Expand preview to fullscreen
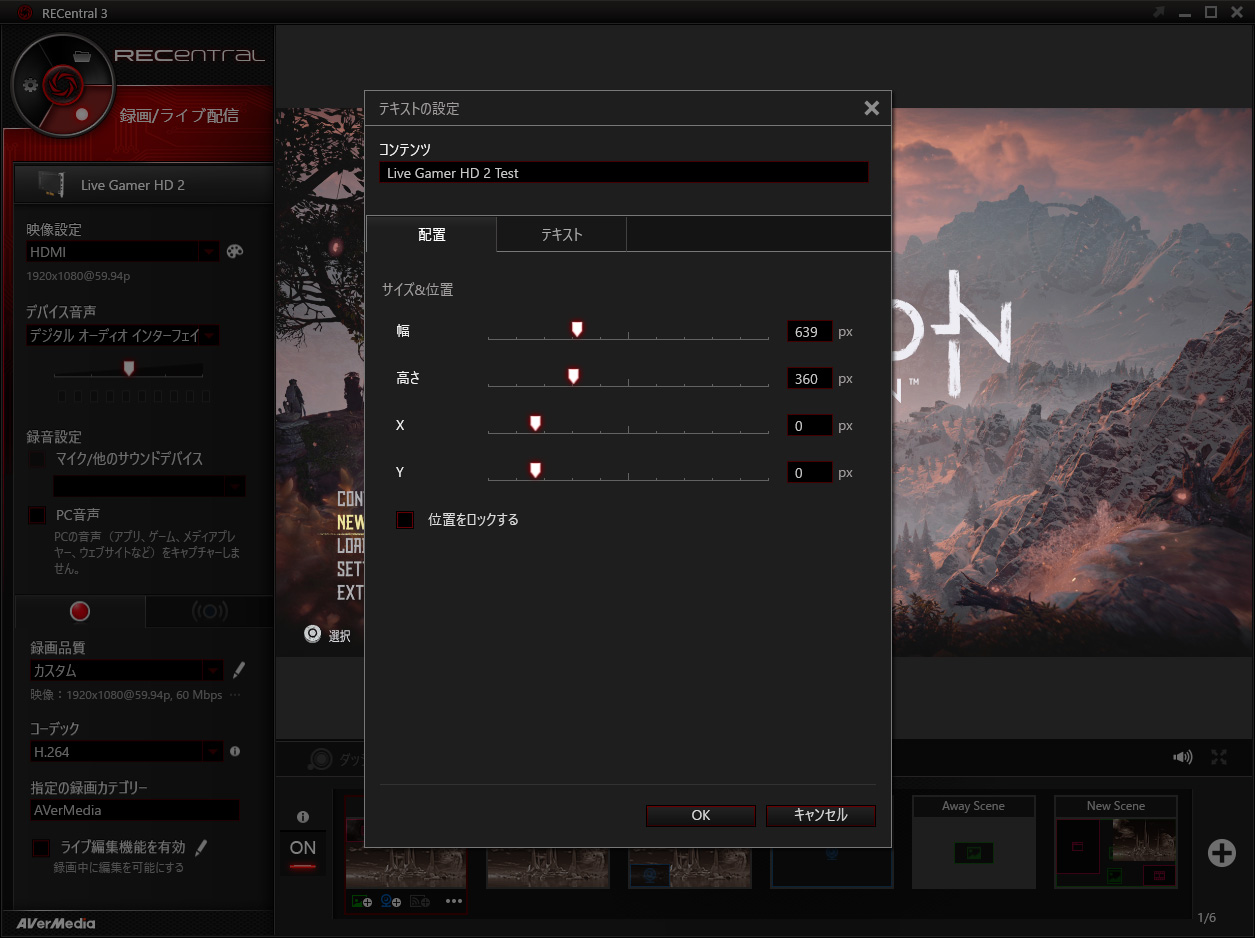This screenshot has width=1255, height=938. tap(1219, 757)
